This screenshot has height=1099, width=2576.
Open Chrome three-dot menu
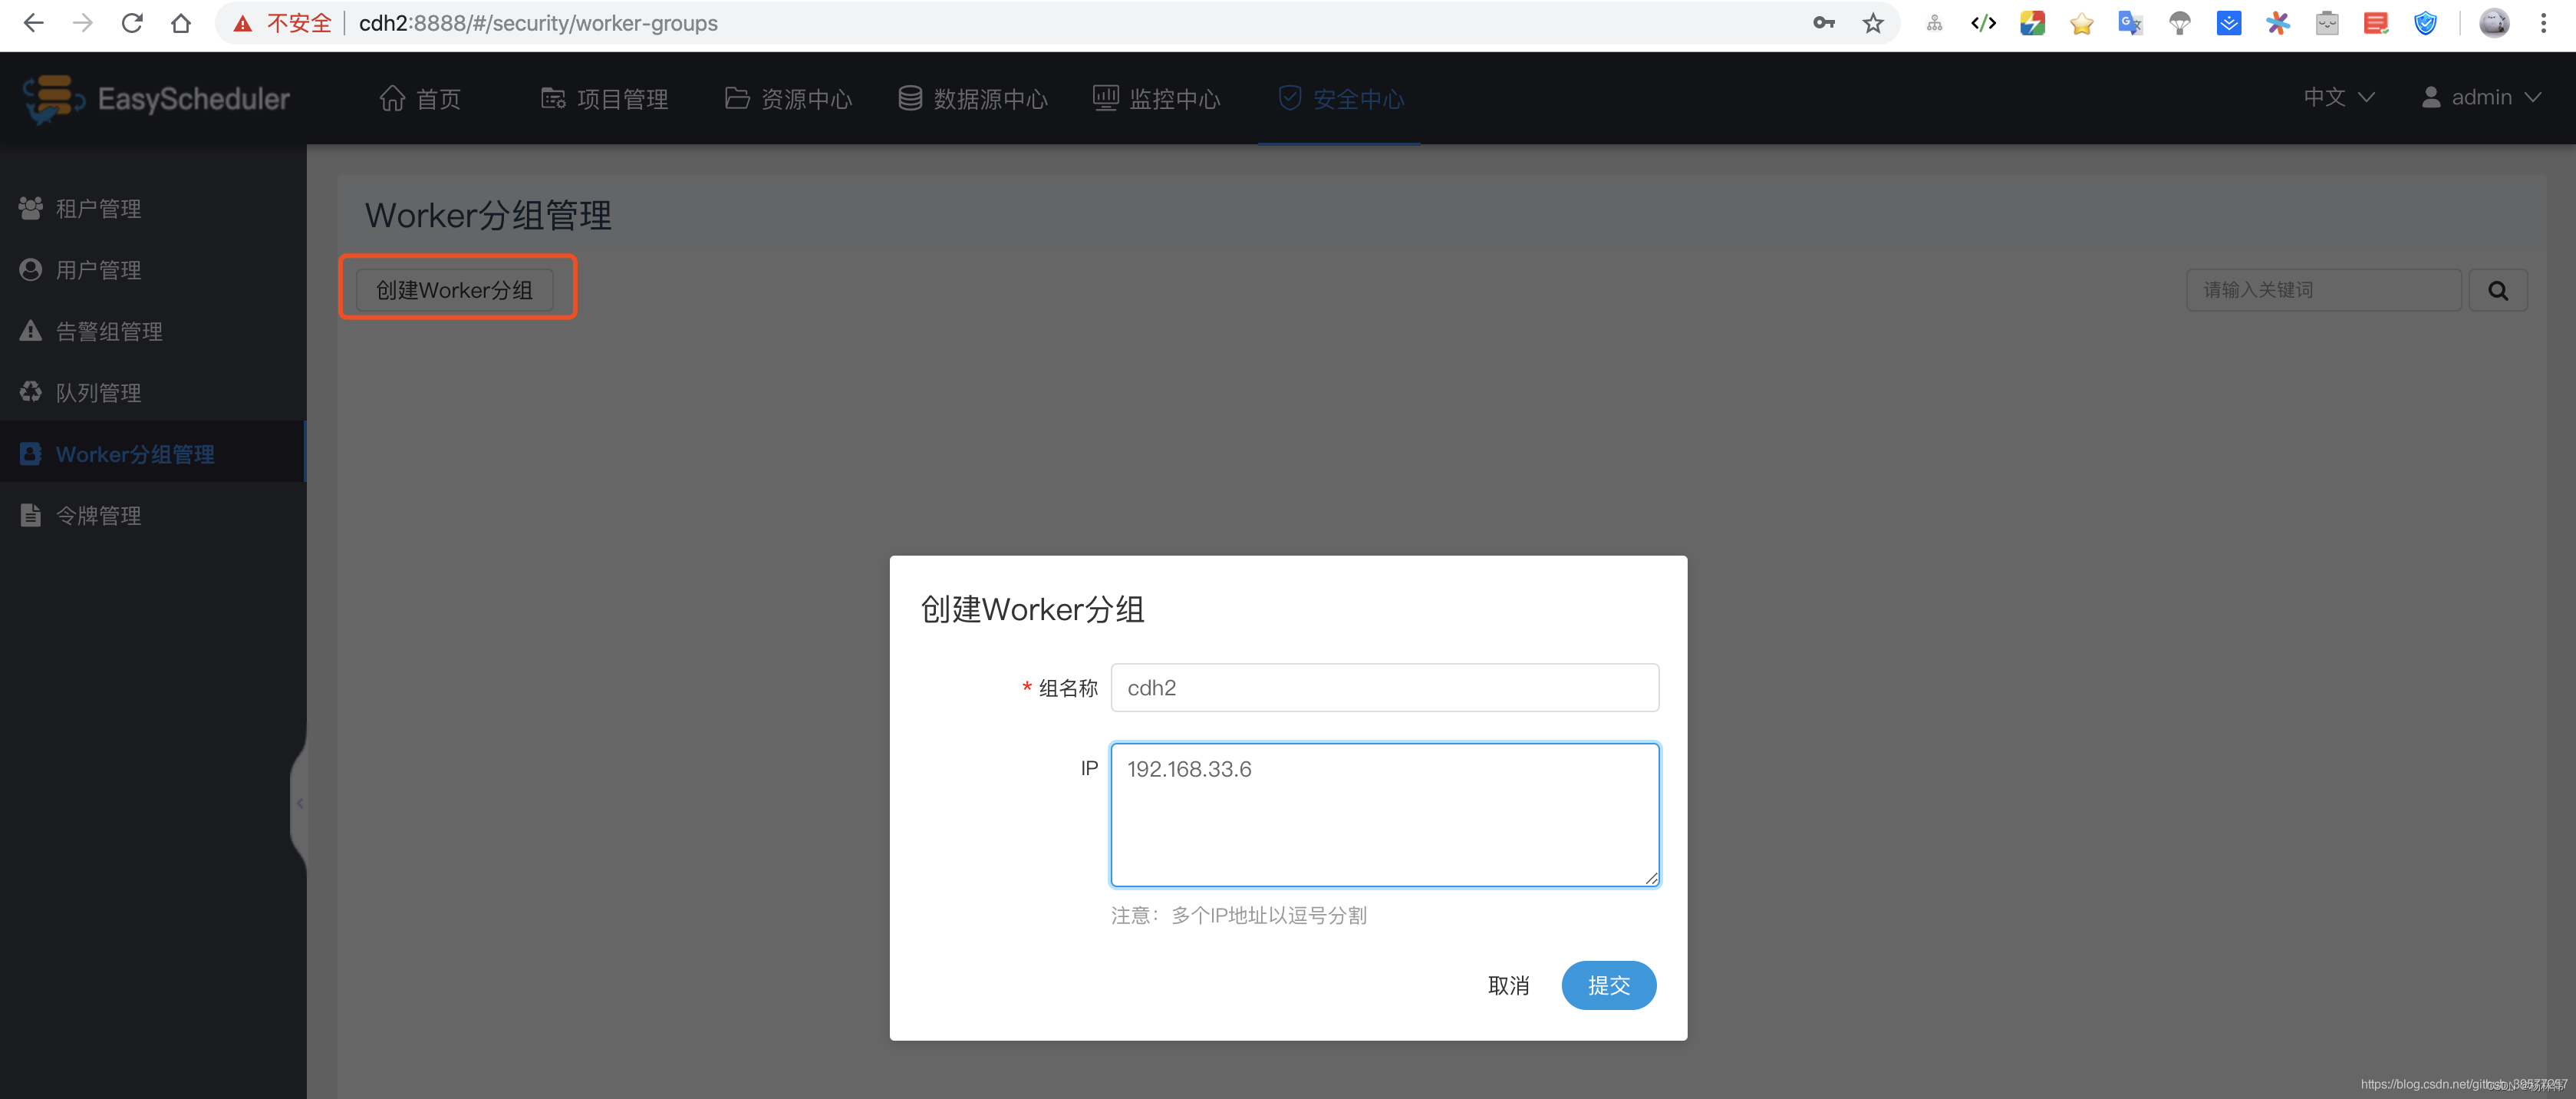pyautogui.click(x=2543, y=23)
